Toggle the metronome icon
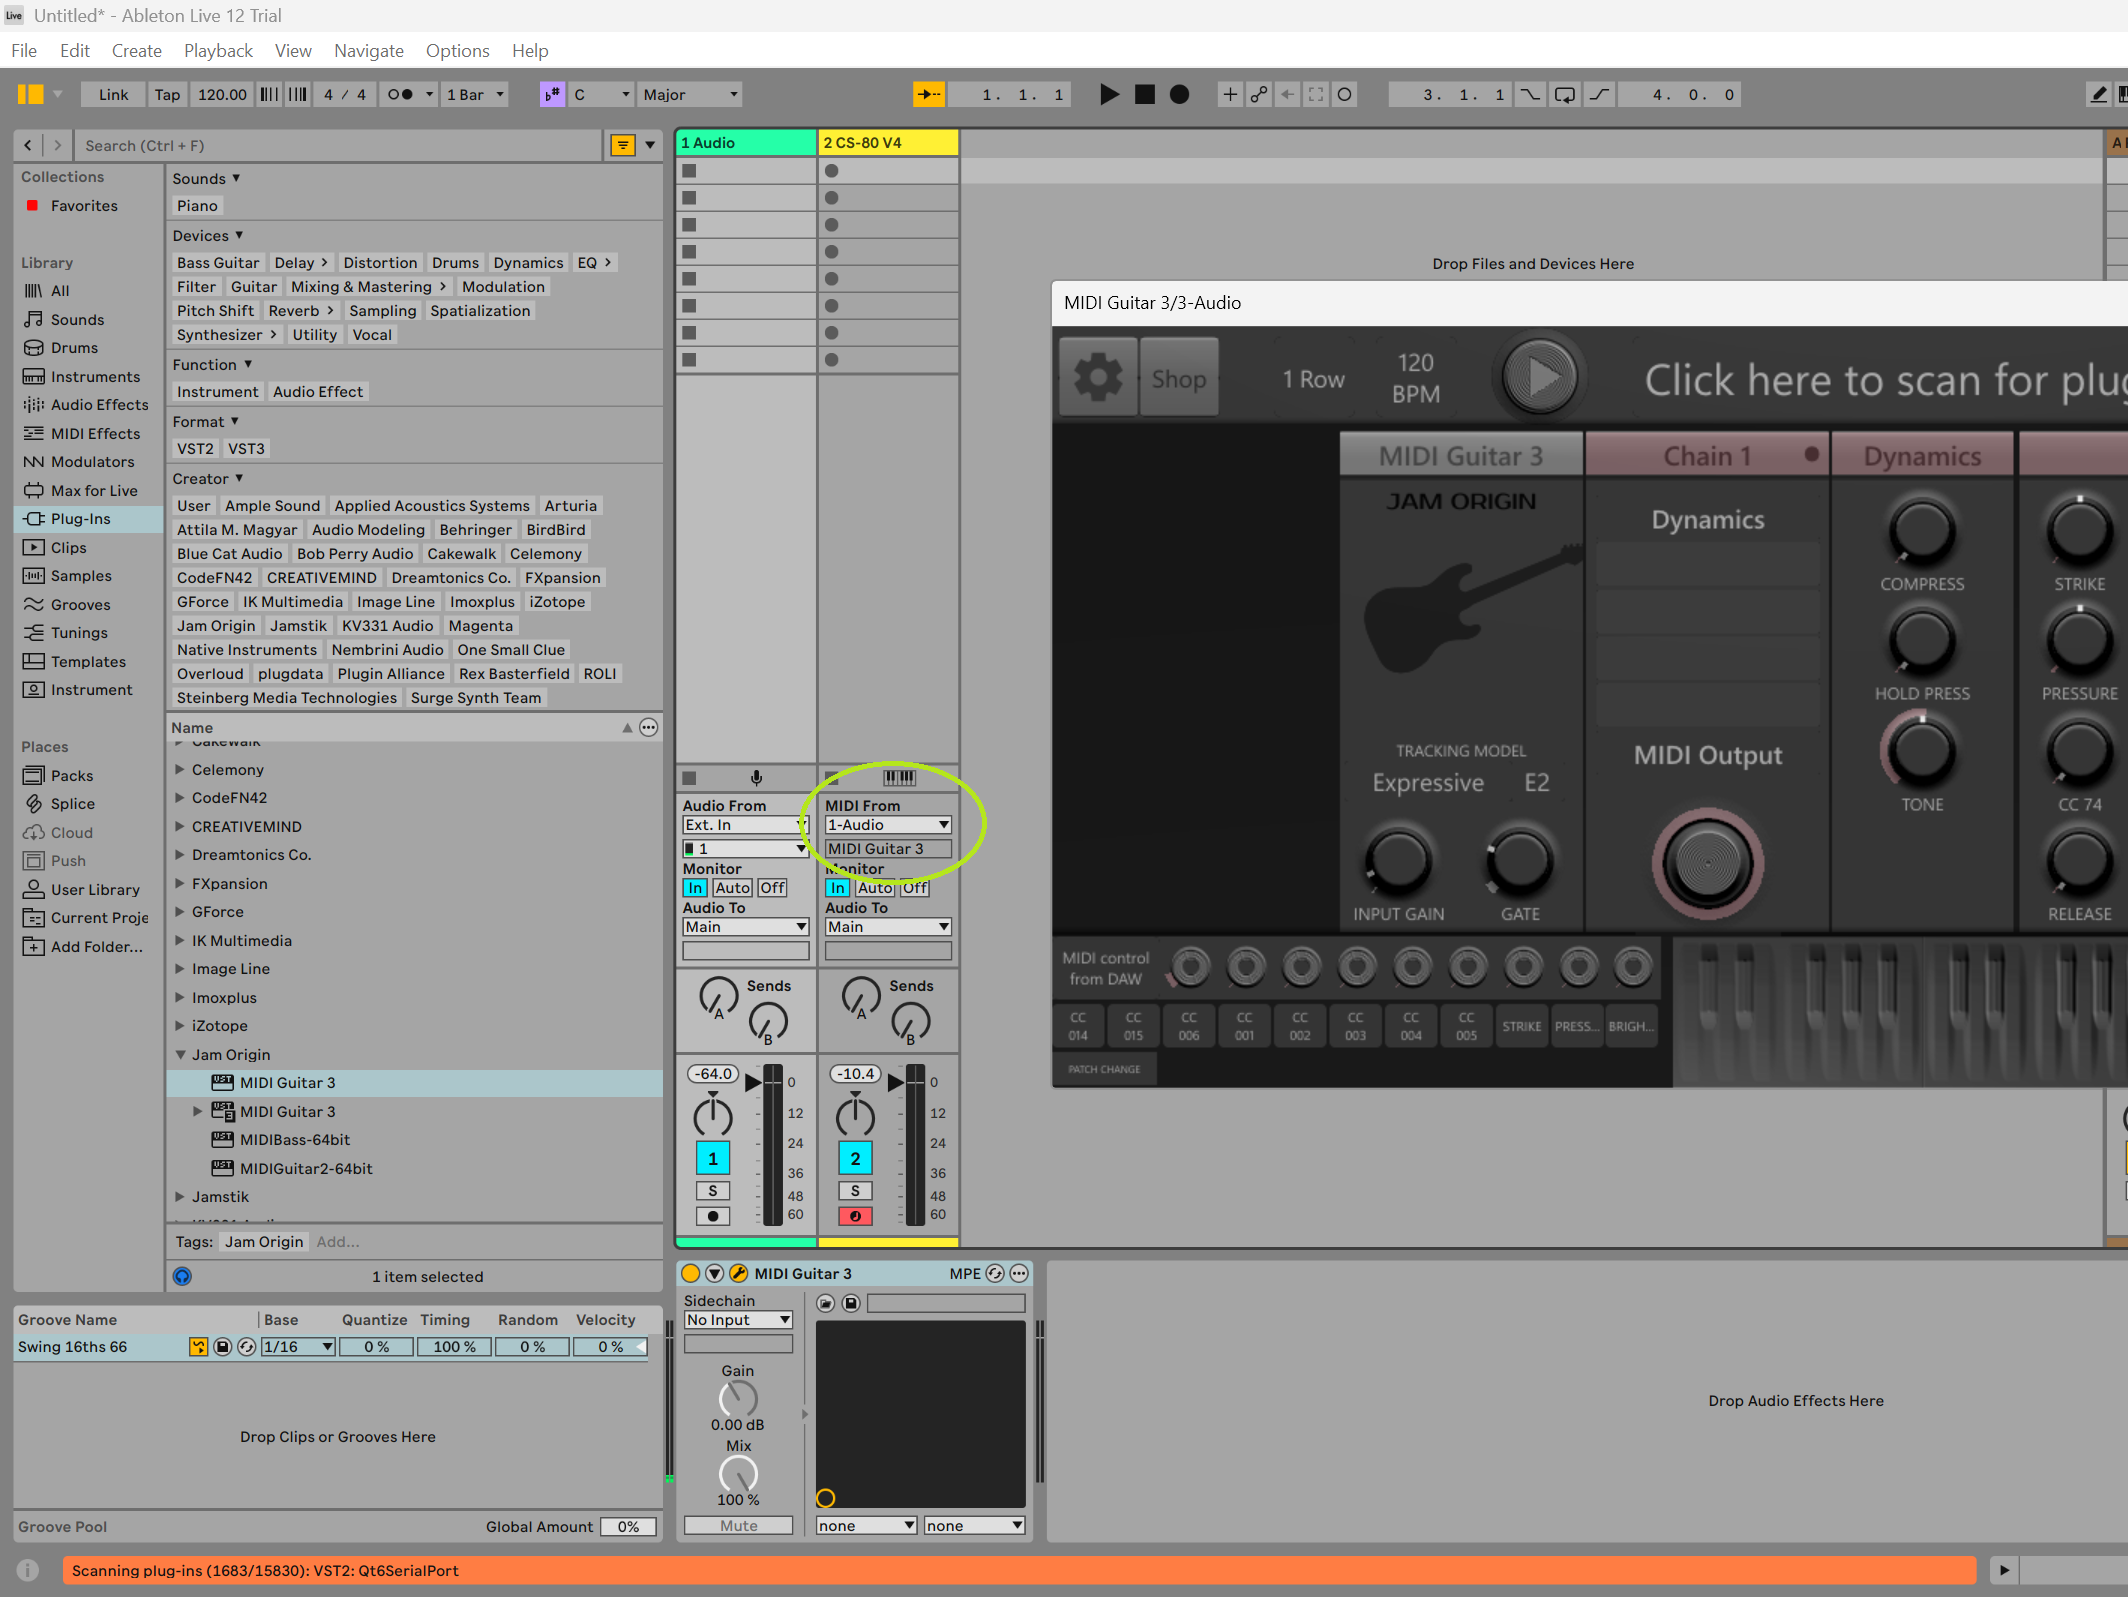Screen dimensions: 2128x1597 (400, 95)
